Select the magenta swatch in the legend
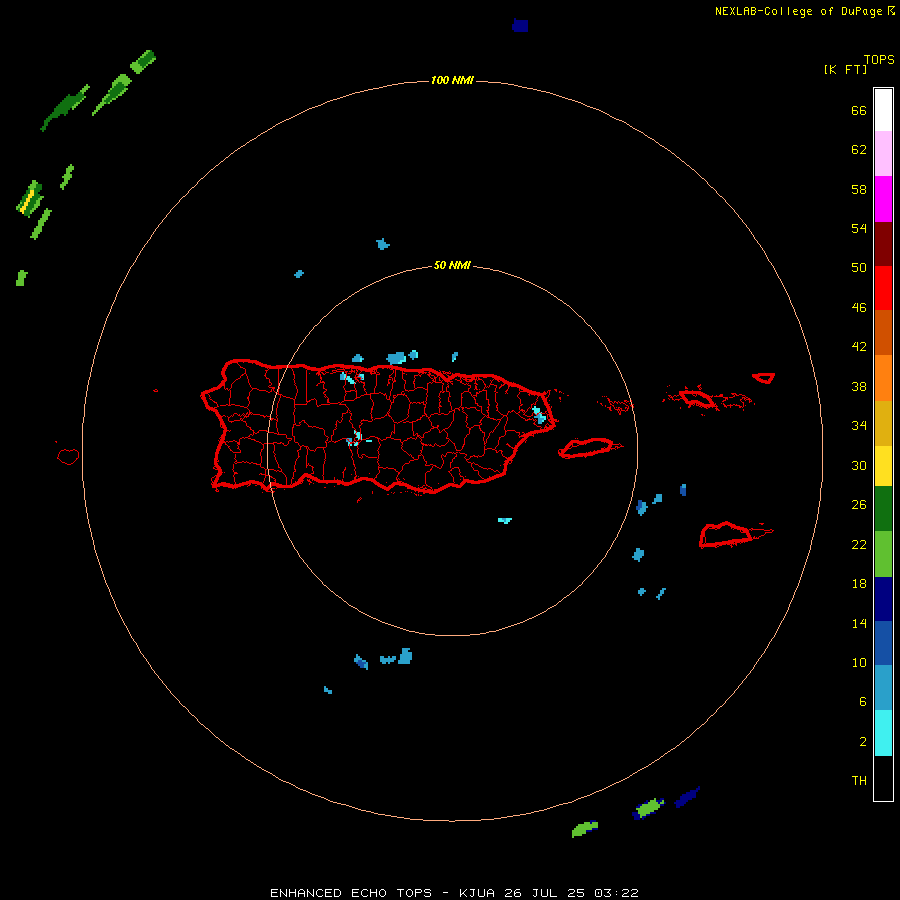900x900 pixels. [x=883, y=199]
